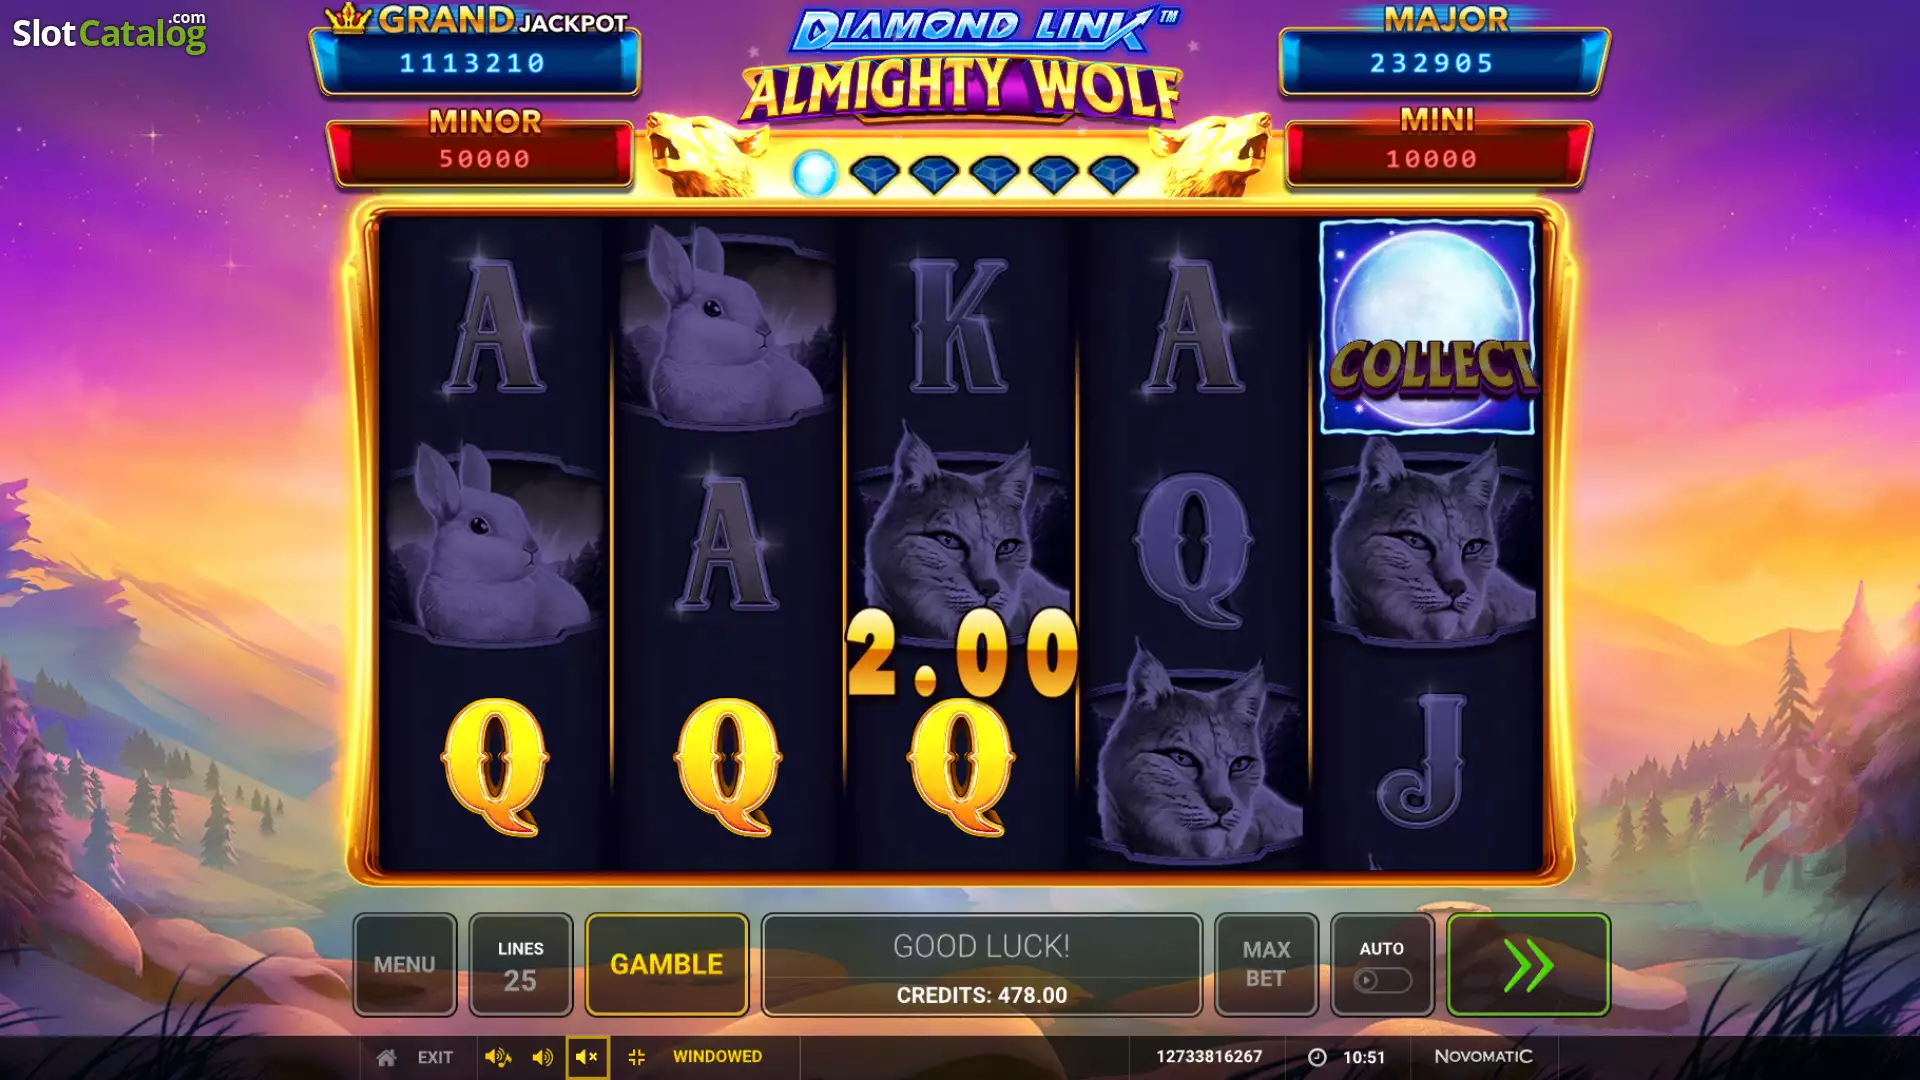1920x1080 pixels.
Task: Select MAX BET
Action: (1266, 965)
